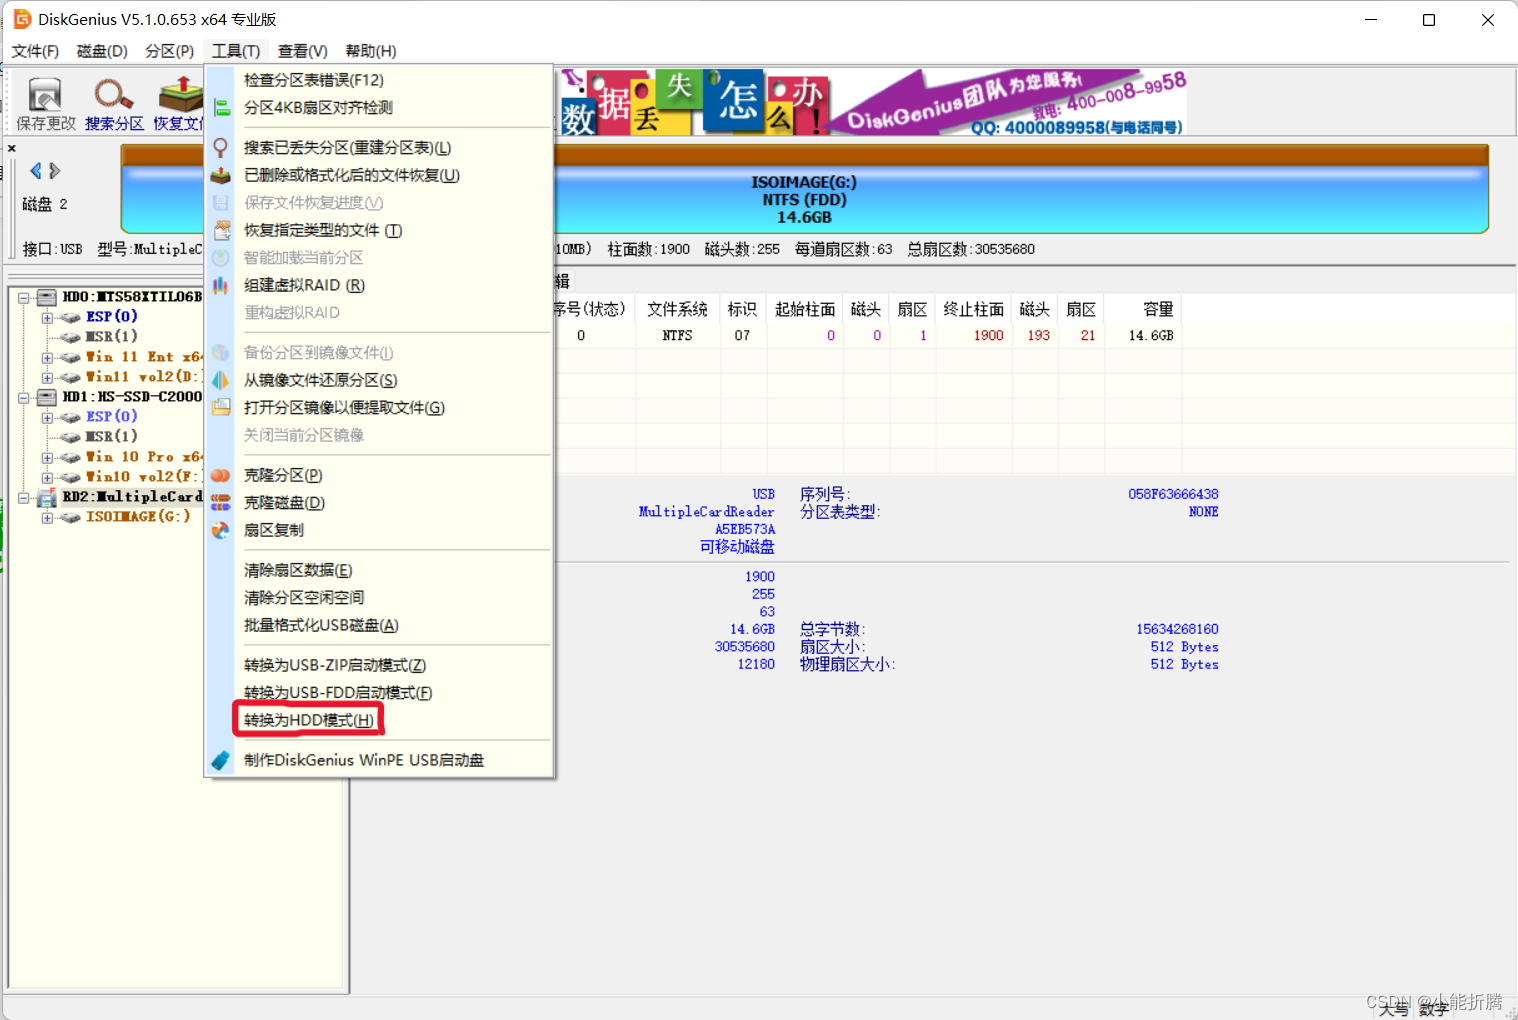Collapse the HD0 disk tree node
The height and width of the screenshot is (1020, 1518).
pyautogui.click(x=23, y=297)
